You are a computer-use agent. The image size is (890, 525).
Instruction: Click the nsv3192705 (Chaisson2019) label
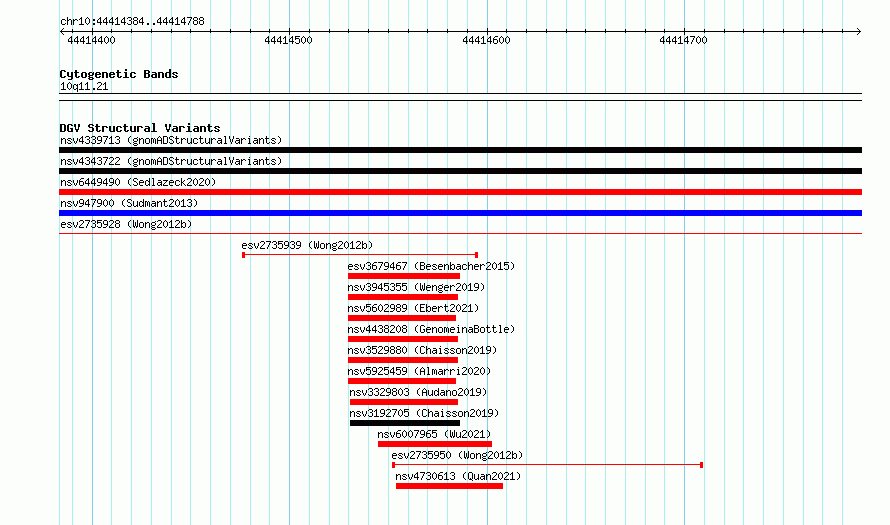(424, 413)
